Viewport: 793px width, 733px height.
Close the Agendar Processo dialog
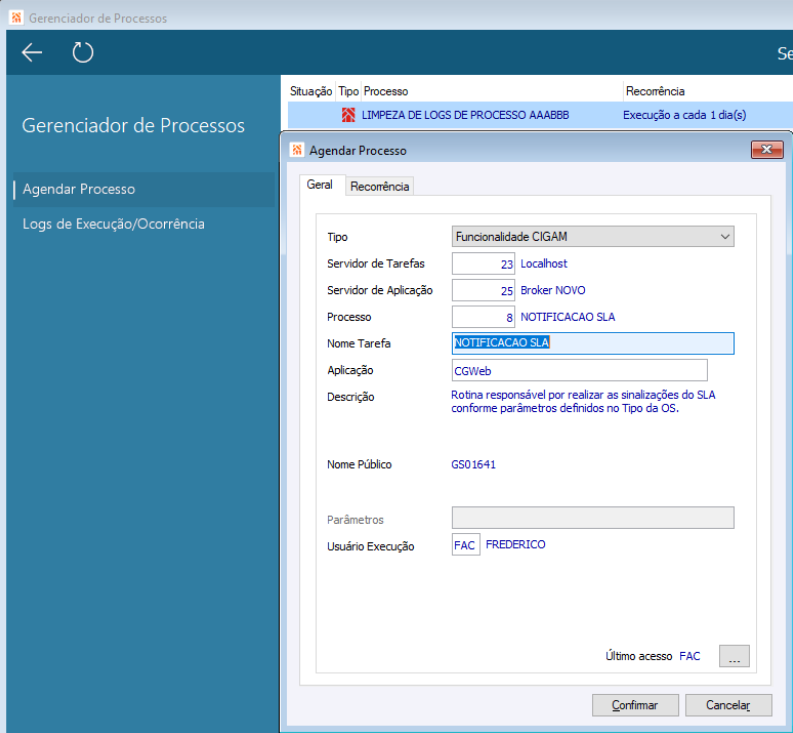(x=767, y=150)
